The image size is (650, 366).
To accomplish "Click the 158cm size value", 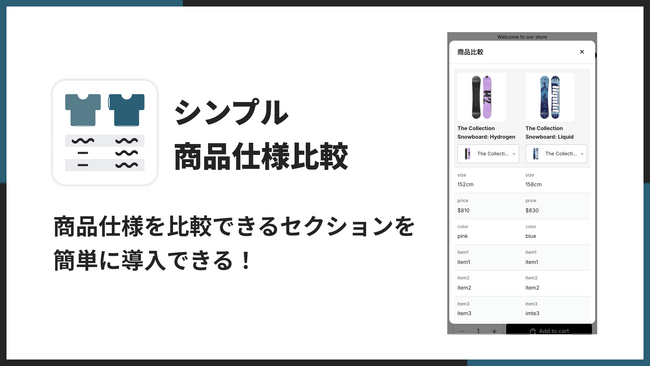I will (x=534, y=184).
